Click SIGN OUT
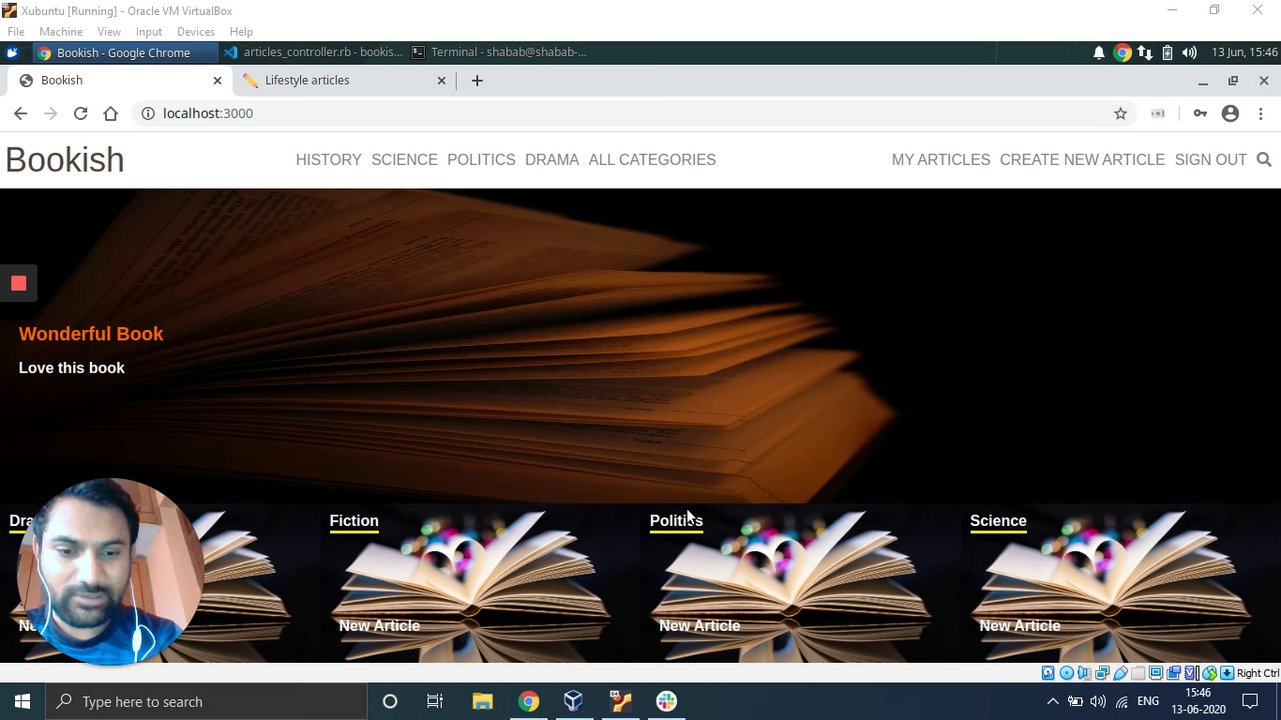Viewport: 1281px width, 720px height. coord(1211,160)
